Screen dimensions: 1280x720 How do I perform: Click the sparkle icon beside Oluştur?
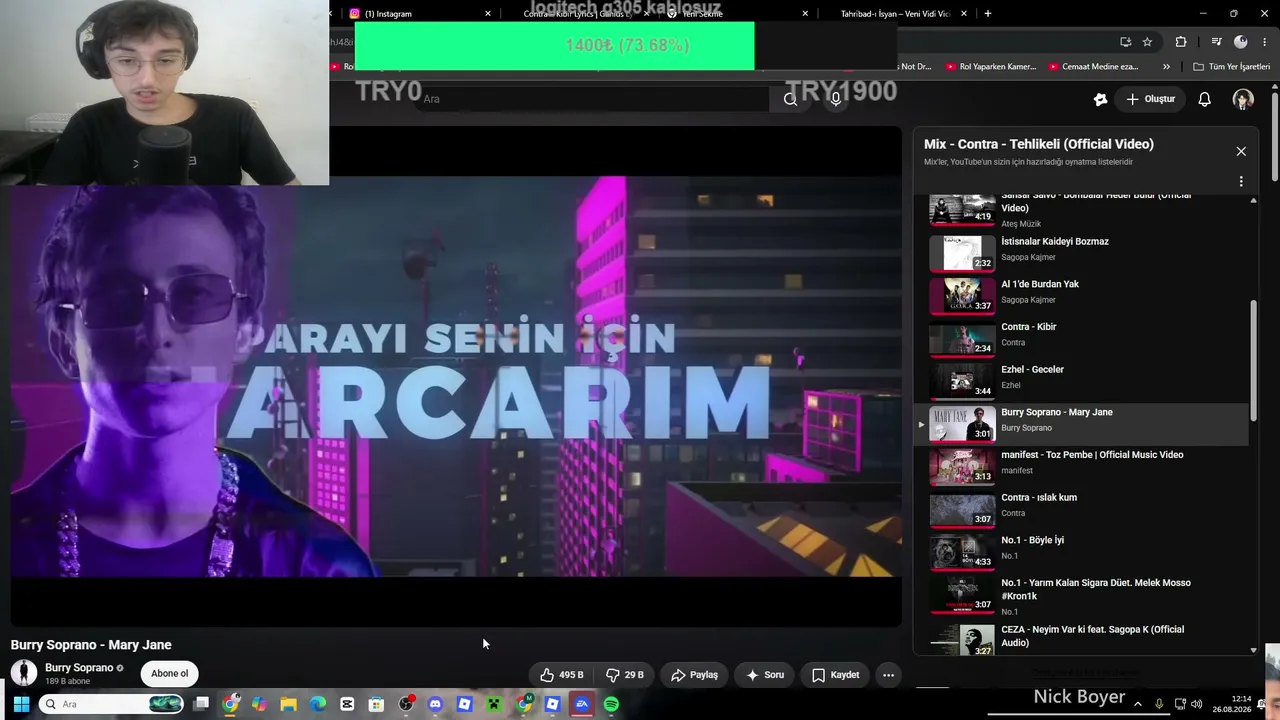tap(1100, 99)
